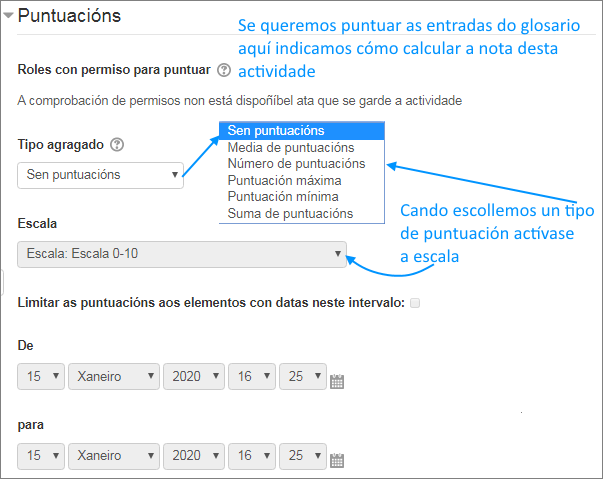Screen dimensions: 603x479
Task: Open the para day dropdown
Action: coord(41,456)
